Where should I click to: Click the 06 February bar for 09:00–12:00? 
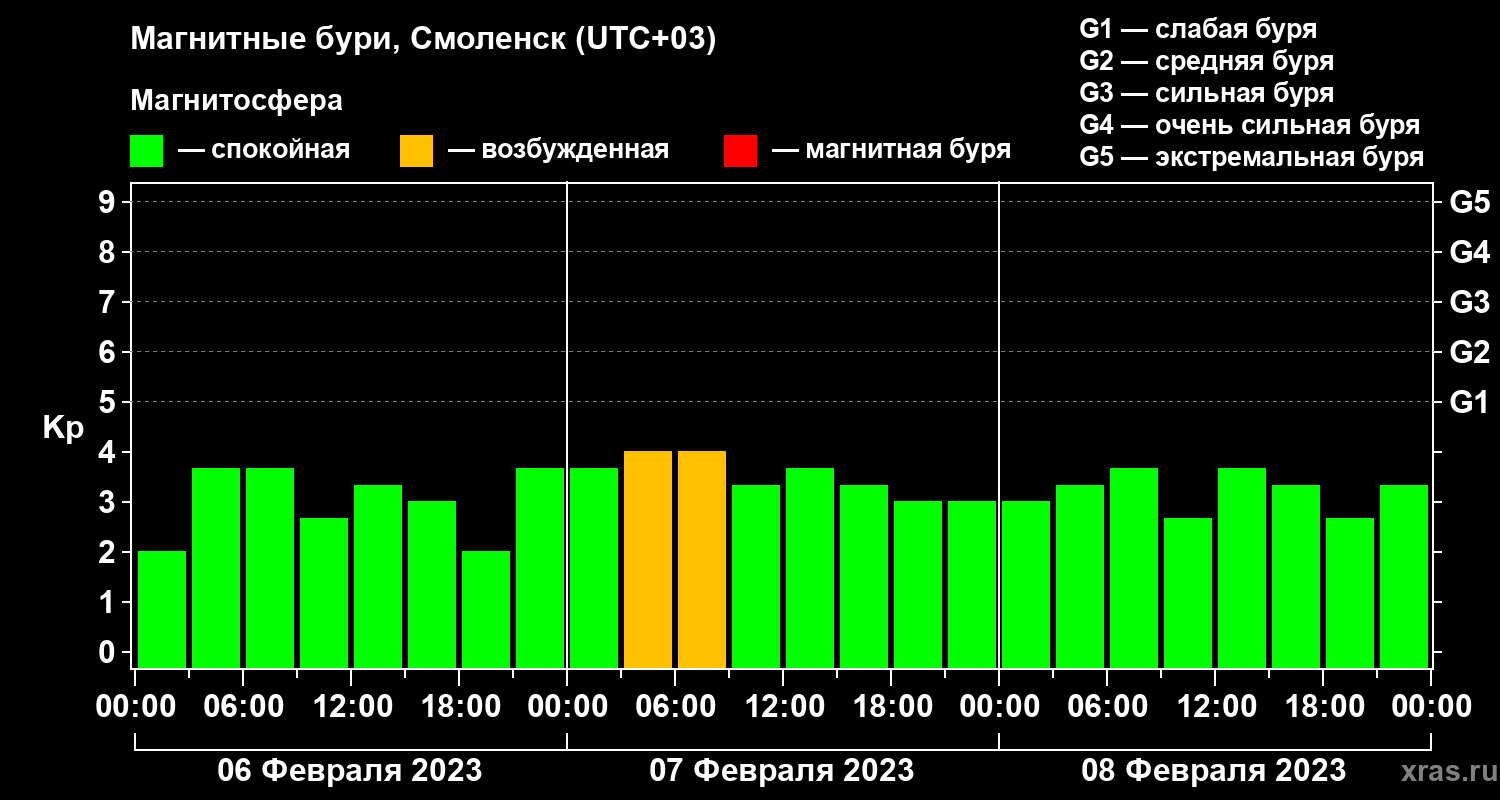click(324, 592)
